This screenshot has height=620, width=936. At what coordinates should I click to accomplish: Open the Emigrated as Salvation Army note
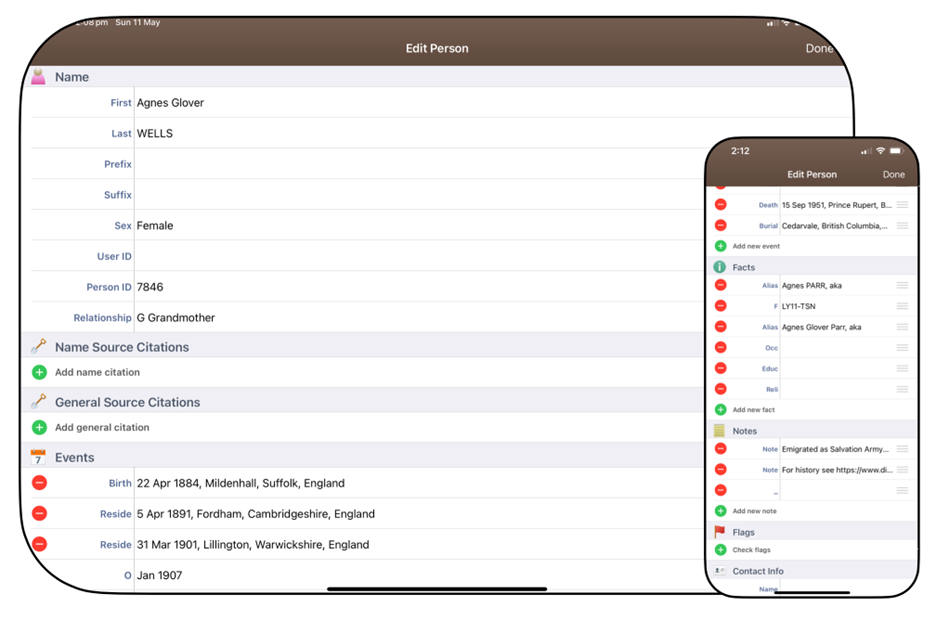(x=834, y=450)
